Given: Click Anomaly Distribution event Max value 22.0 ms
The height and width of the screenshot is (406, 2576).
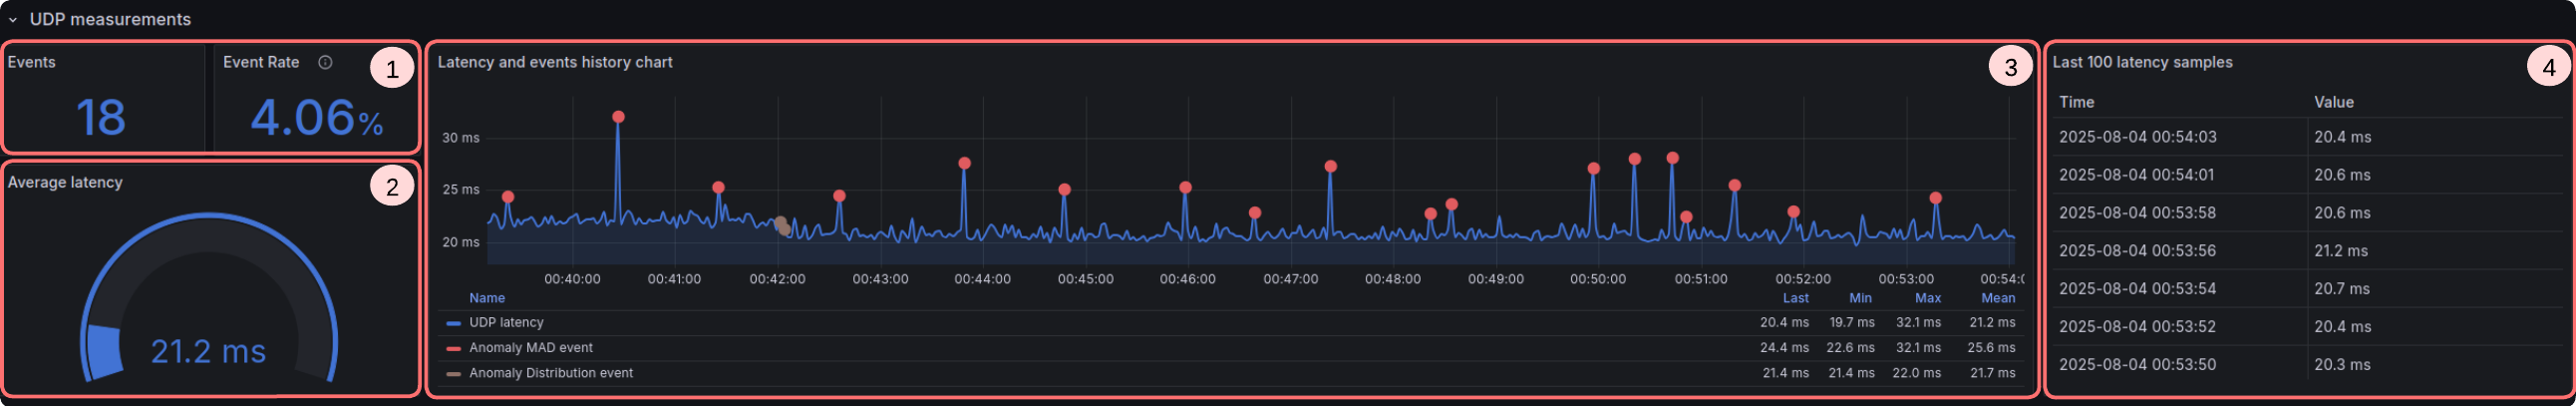Looking at the screenshot, I should [1916, 373].
